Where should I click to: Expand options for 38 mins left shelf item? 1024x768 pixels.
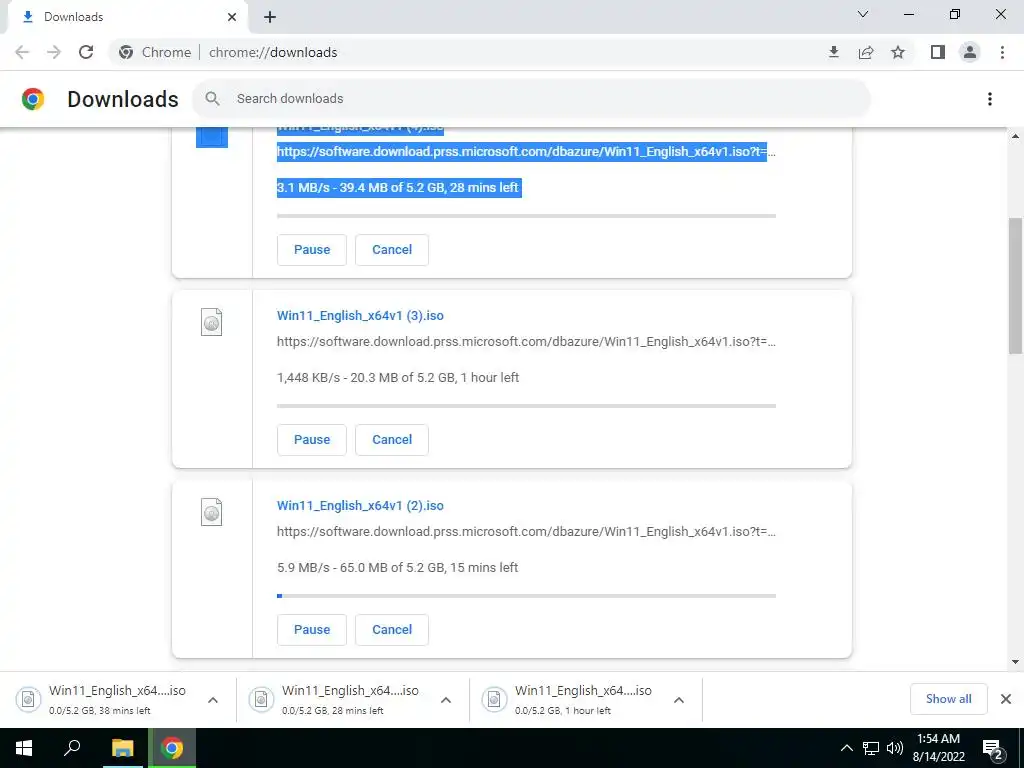click(213, 700)
